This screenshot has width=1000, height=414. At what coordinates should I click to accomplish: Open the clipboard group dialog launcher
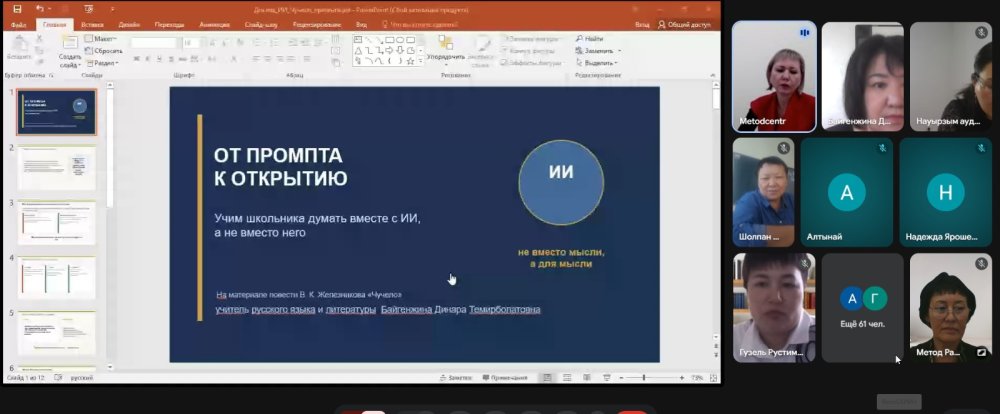51,75
